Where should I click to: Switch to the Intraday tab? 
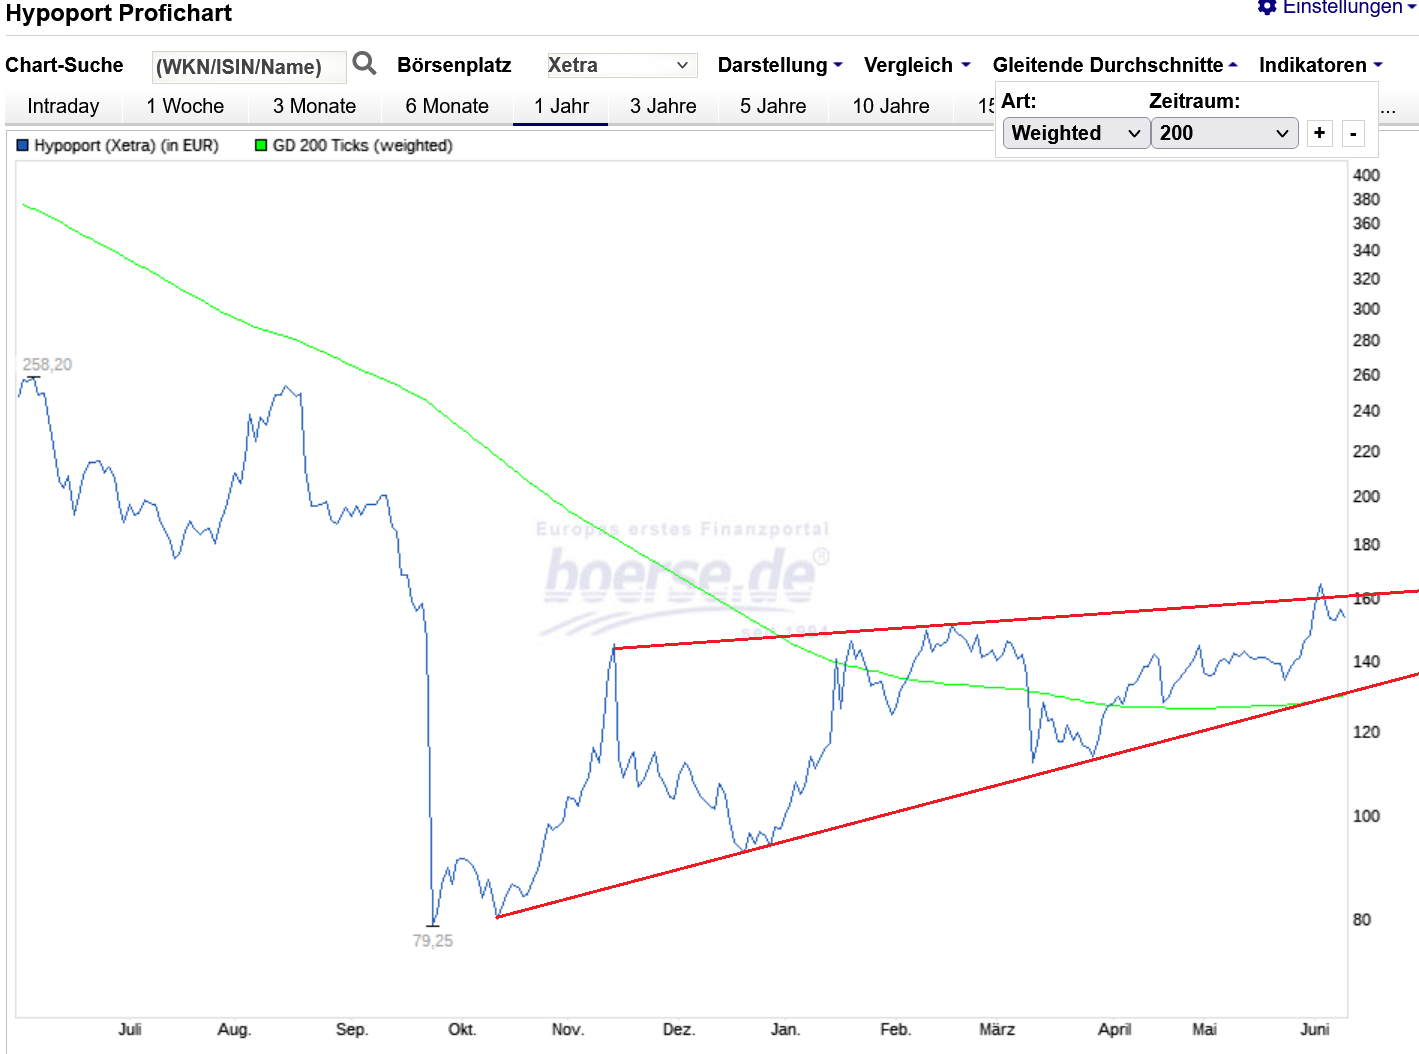pos(63,106)
